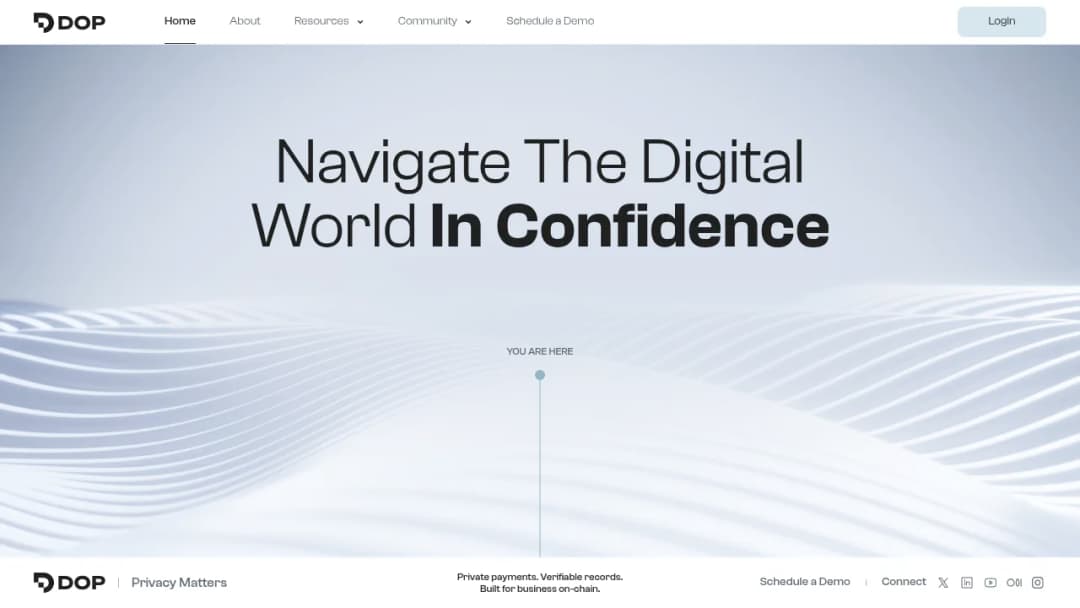Open the YouTube channel icon
Image resolution: width=1080 pixels, height=608 pixels.
point(990,583)
